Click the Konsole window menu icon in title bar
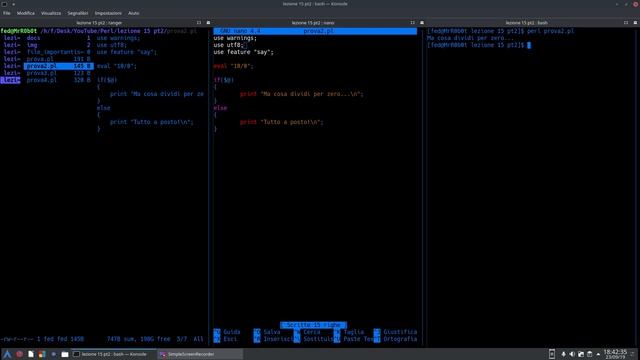 pyautogui.click(x=4, y=4)
